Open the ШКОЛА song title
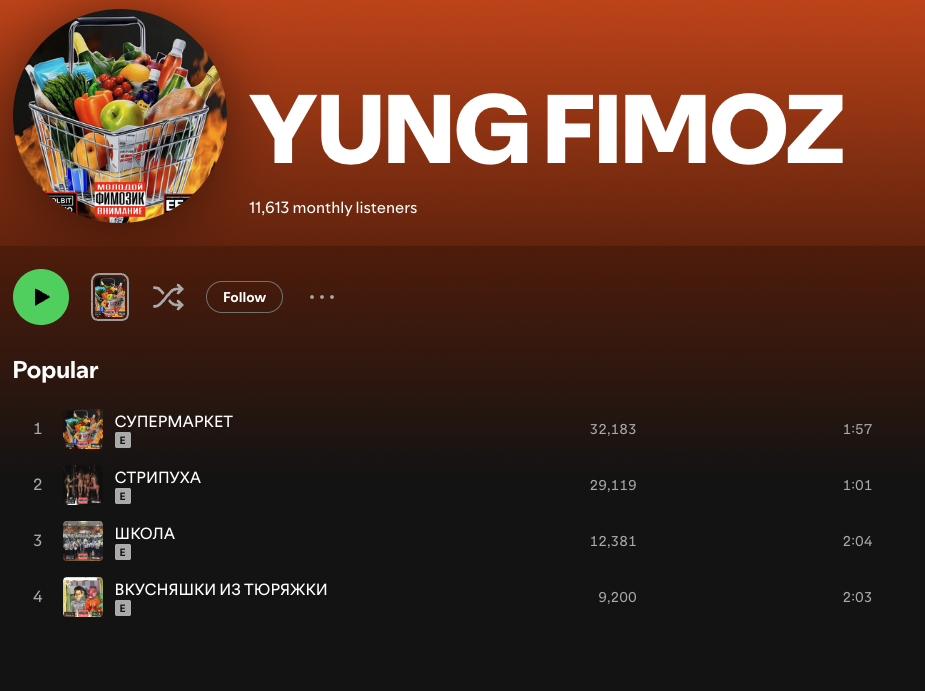This screenshot has width=925, height=691. click(145, 533)
